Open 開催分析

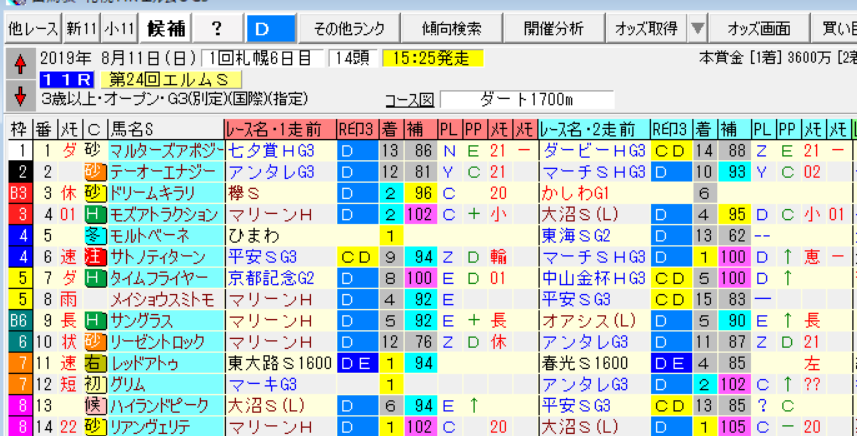pyautogui.click(x=553, y=28)
